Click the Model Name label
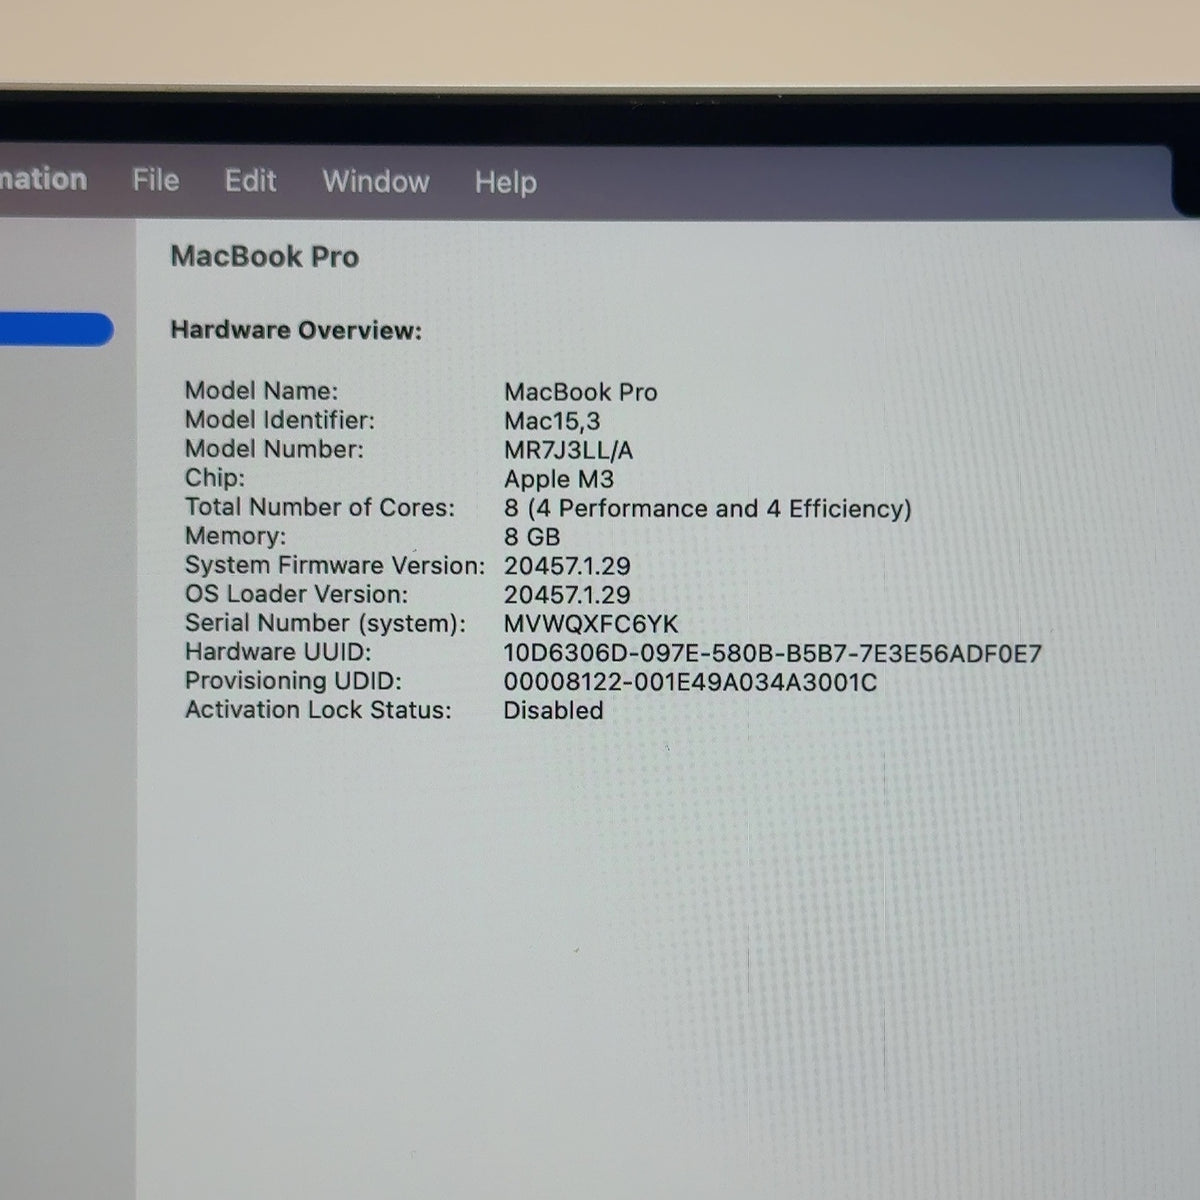1200x1200 pixels. coord(262,391)
